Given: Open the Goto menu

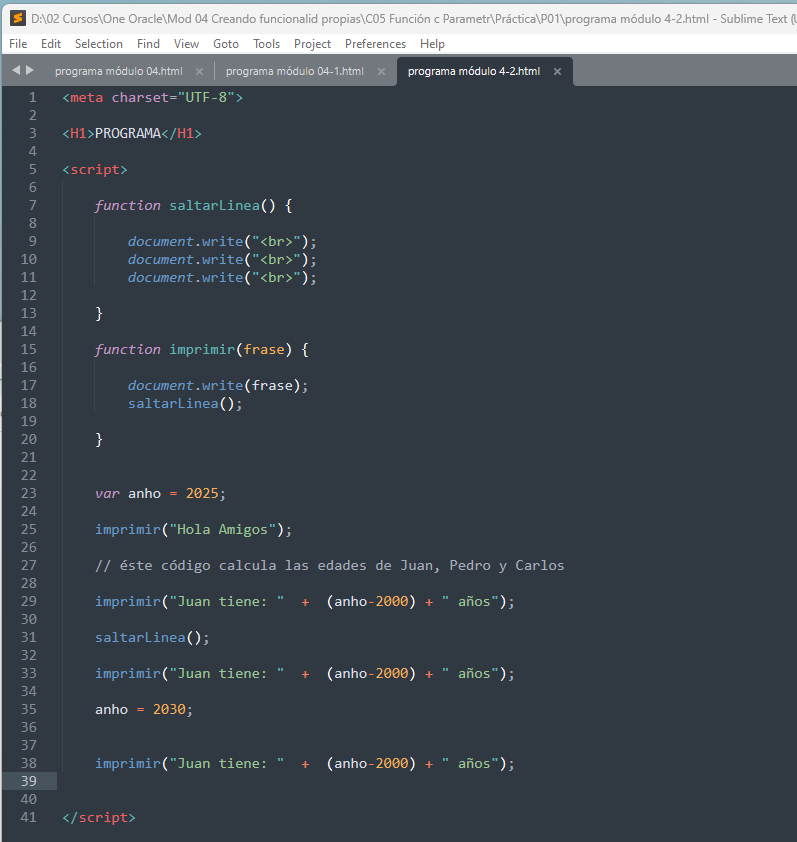Looking at the screenshot, I should 226,44.
